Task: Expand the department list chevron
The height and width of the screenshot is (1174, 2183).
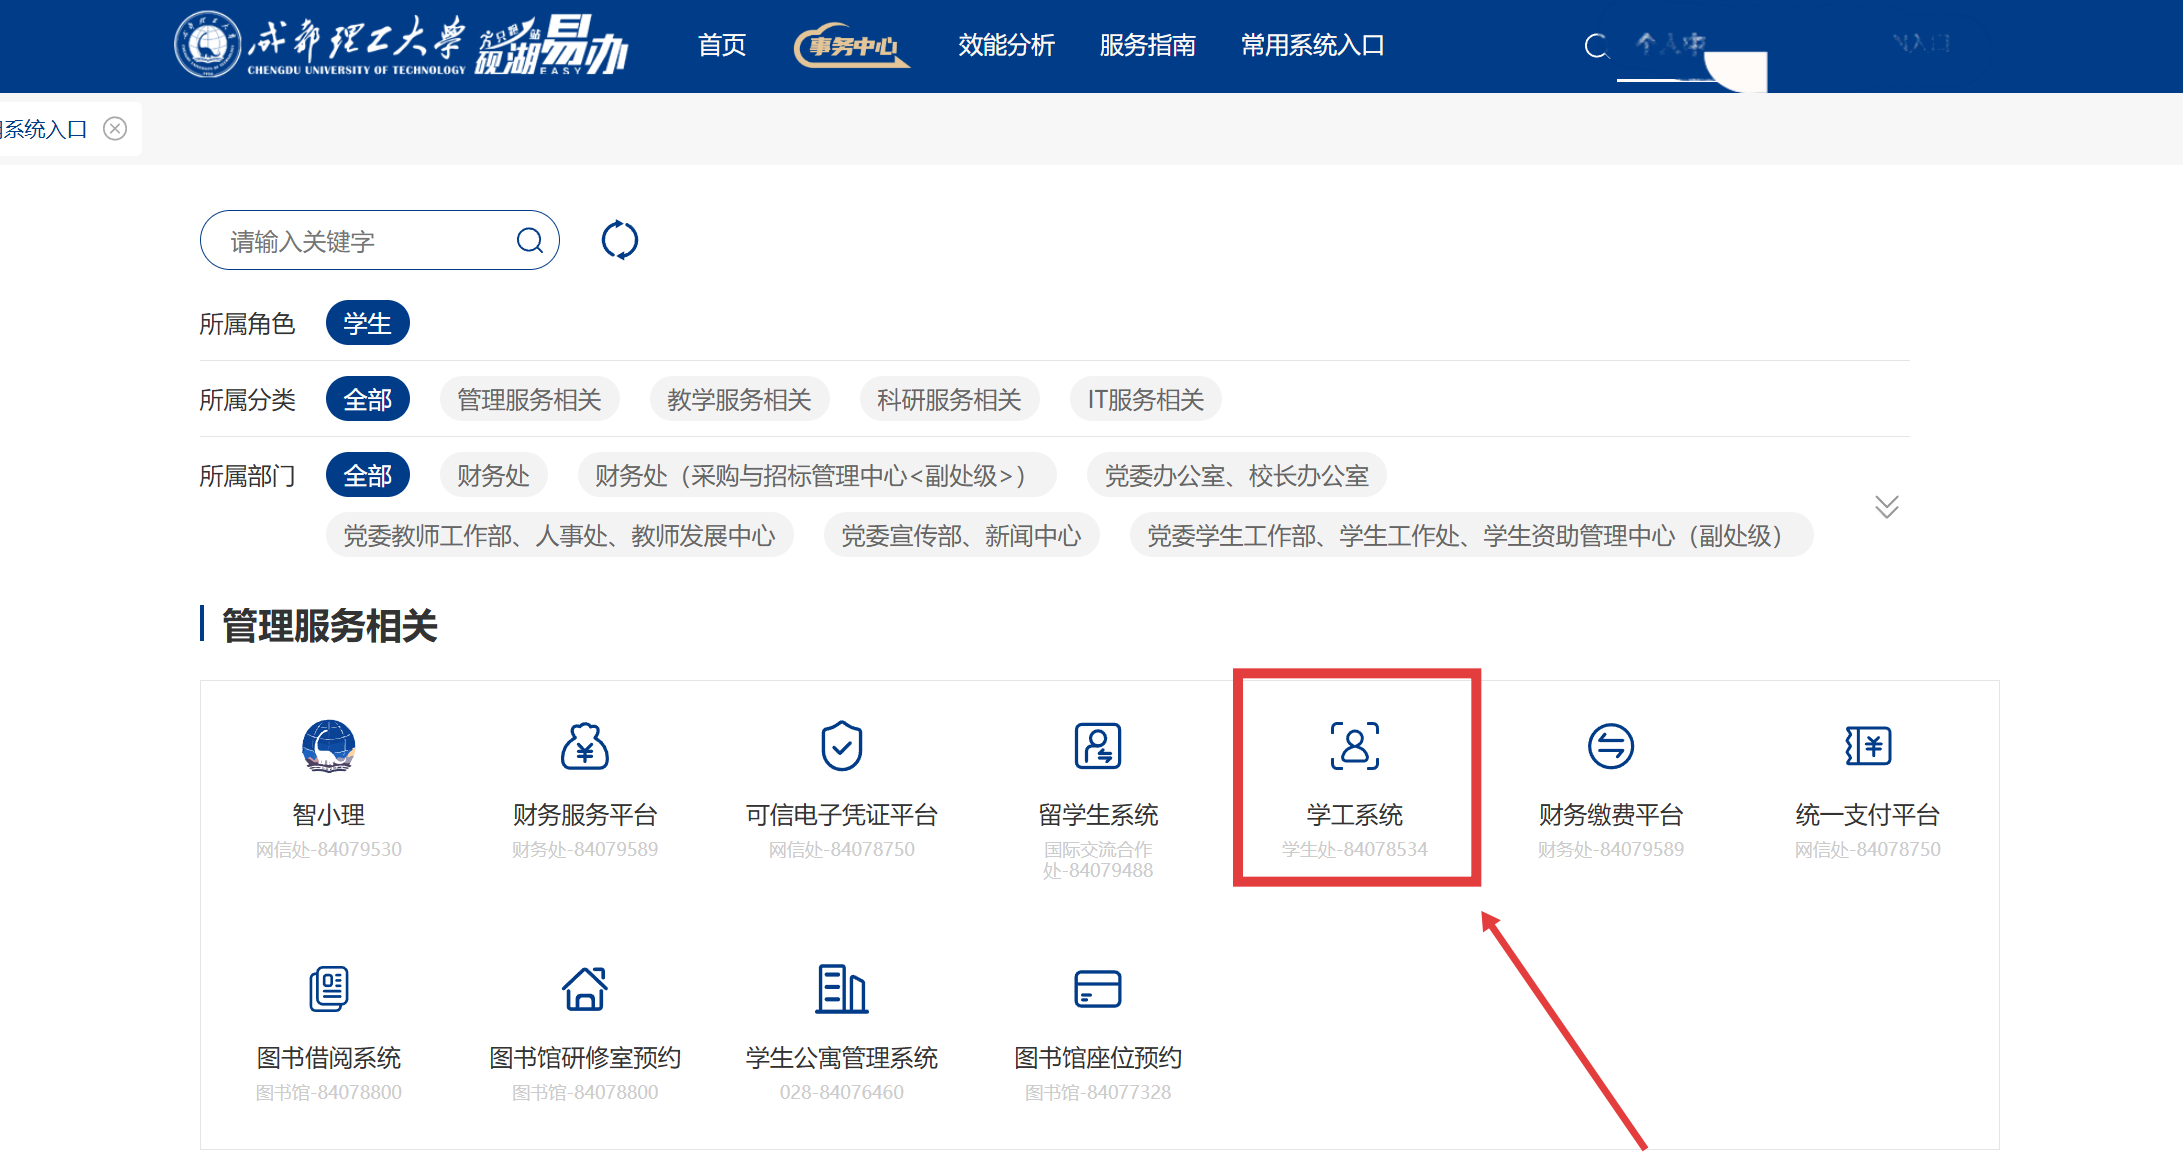Action: point(1886,506)
